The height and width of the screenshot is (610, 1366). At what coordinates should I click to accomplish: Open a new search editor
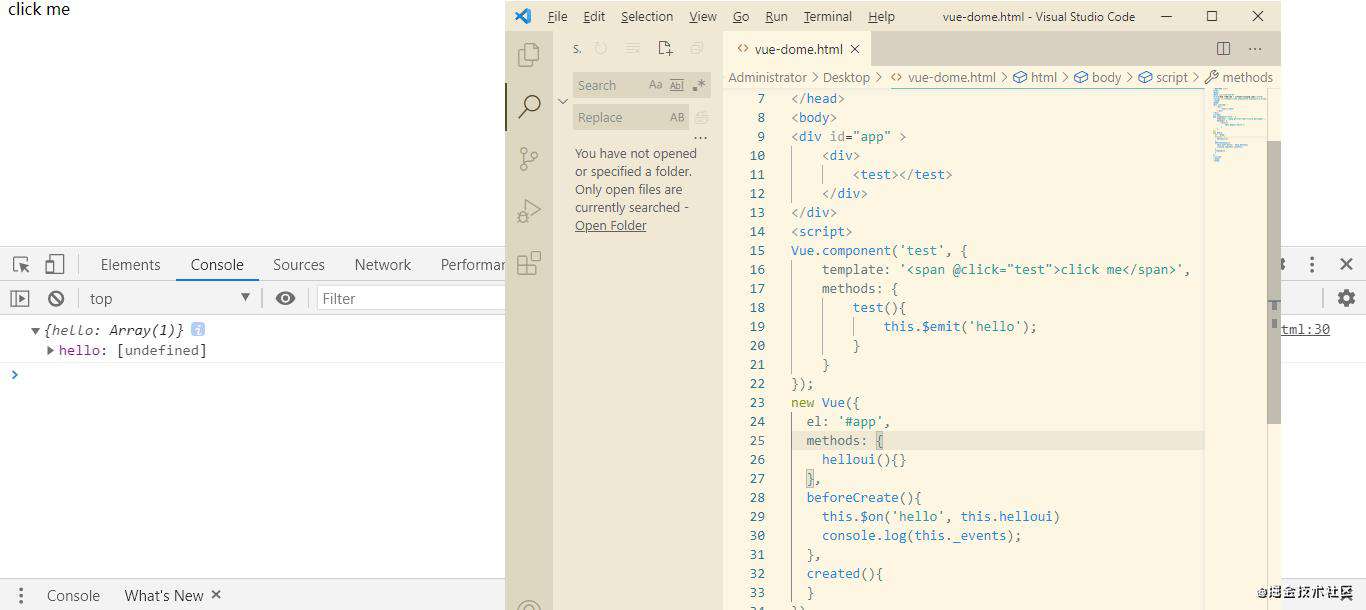click(665, 48)
